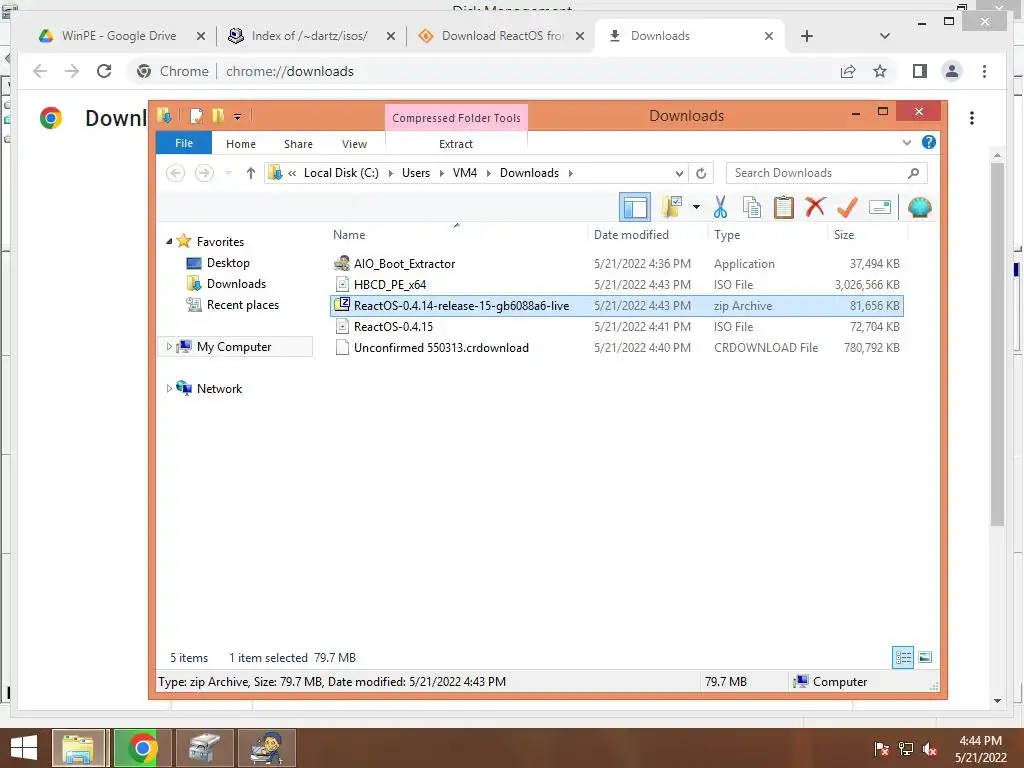1024x768 pixels.
Task: Click the red X Delete toolbar icon
Action: click(x=815, y=207)
